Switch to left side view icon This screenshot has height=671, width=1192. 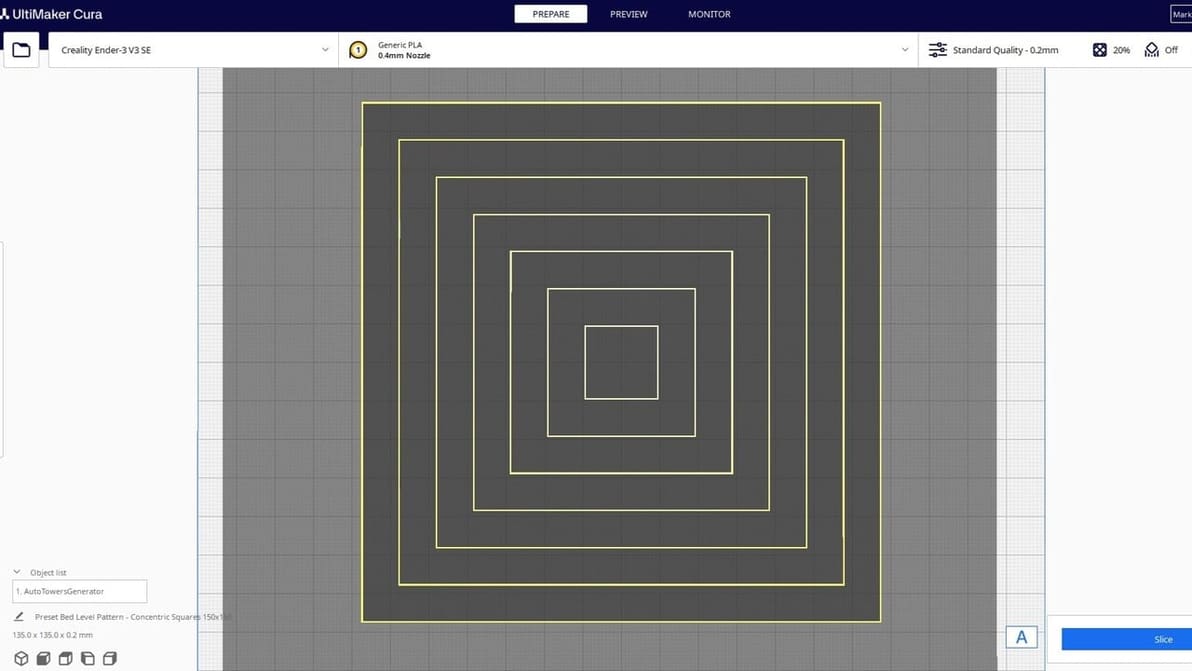88,658
